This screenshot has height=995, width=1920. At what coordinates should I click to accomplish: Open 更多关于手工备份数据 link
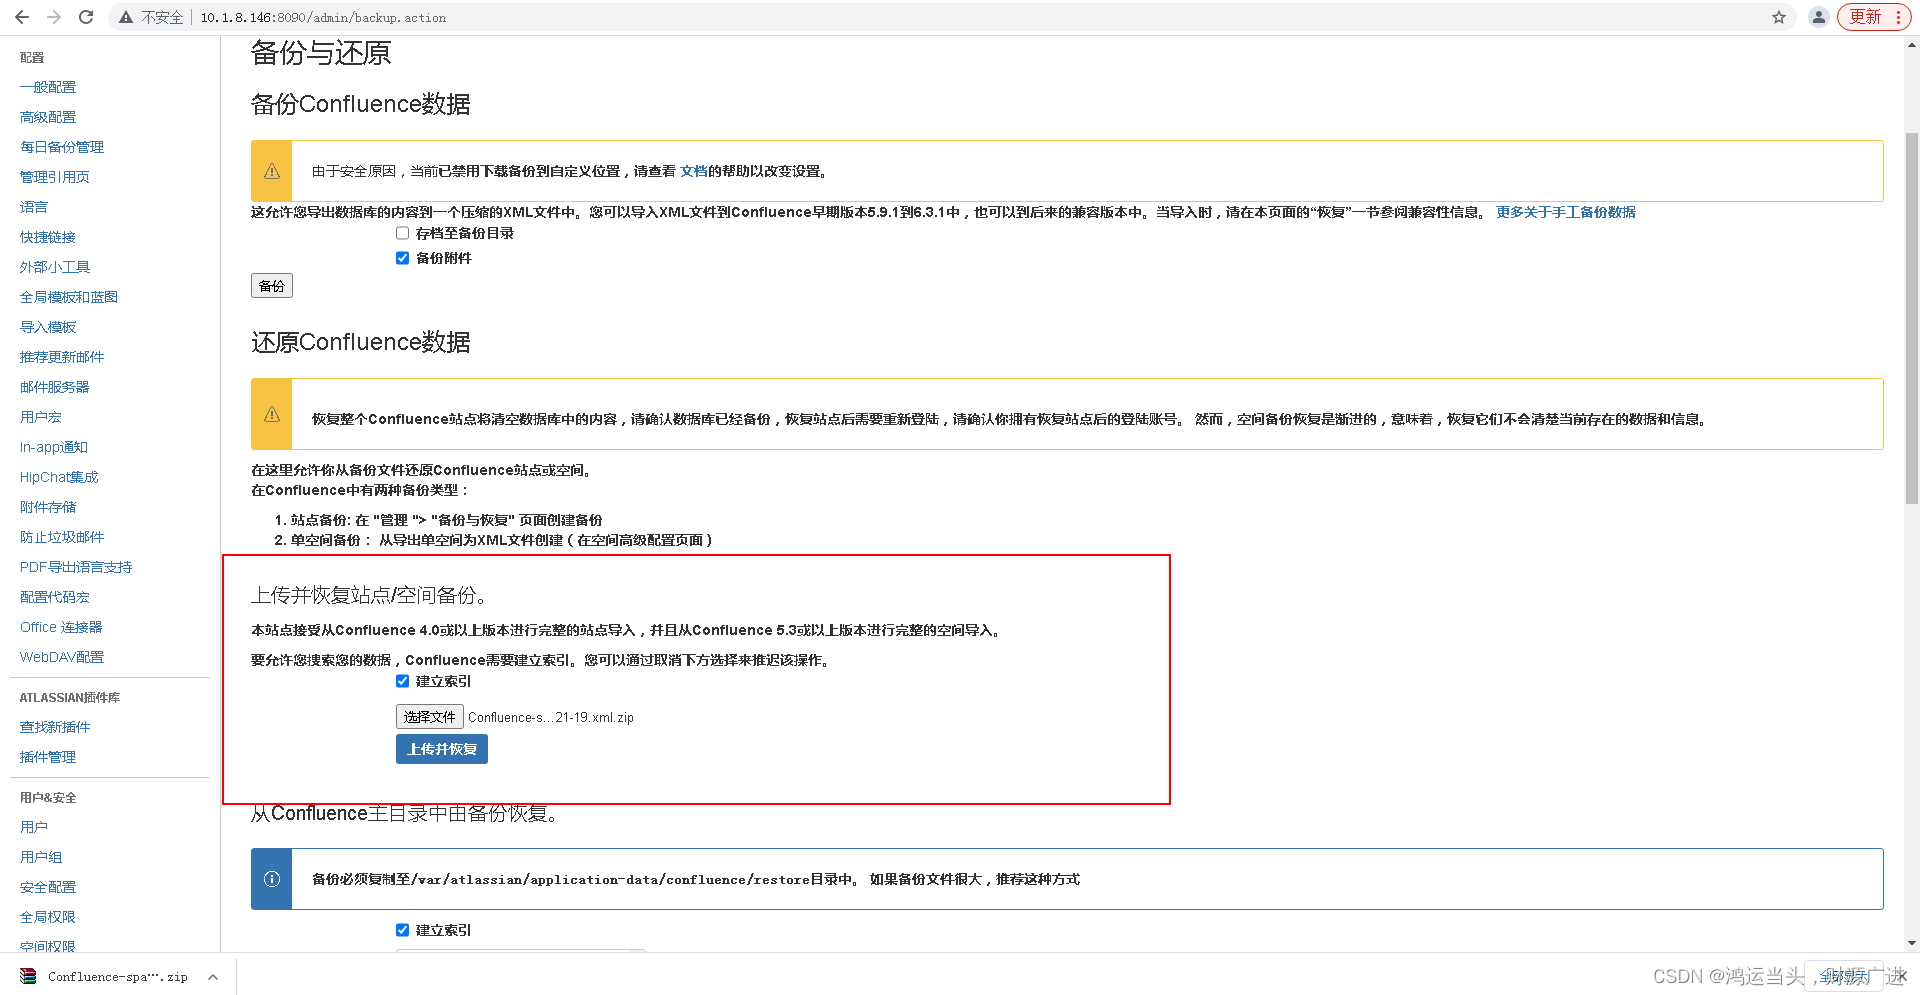coord(1566,212)
